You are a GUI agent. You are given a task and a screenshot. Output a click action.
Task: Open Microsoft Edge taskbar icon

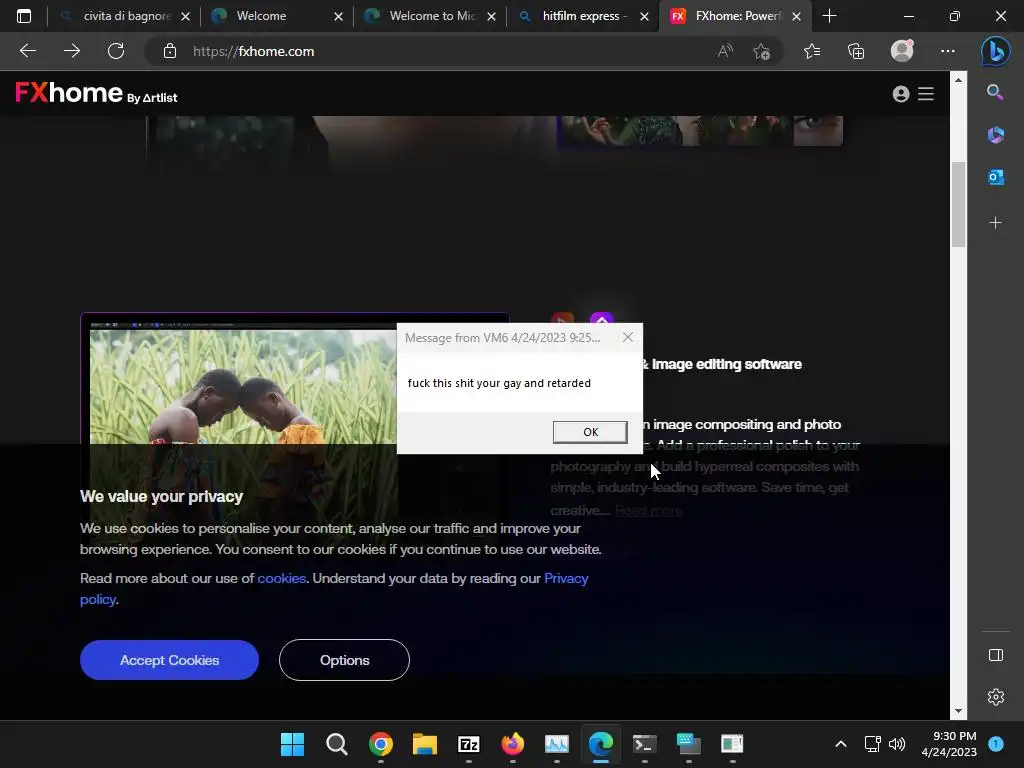click(x=601, y=744)
